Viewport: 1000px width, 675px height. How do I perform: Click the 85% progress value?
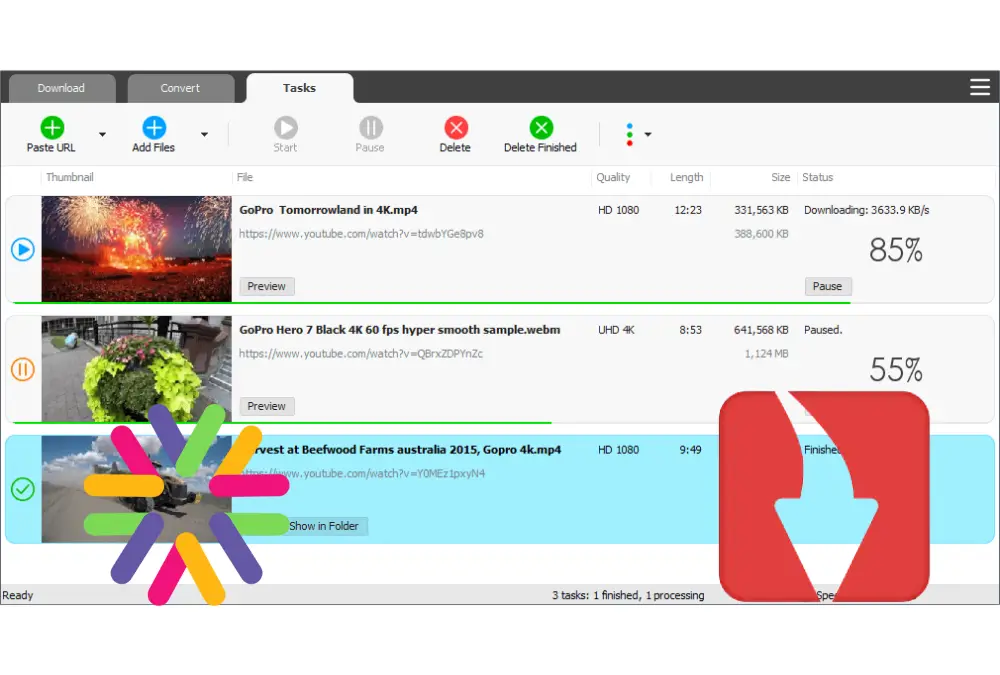[896, 250]
